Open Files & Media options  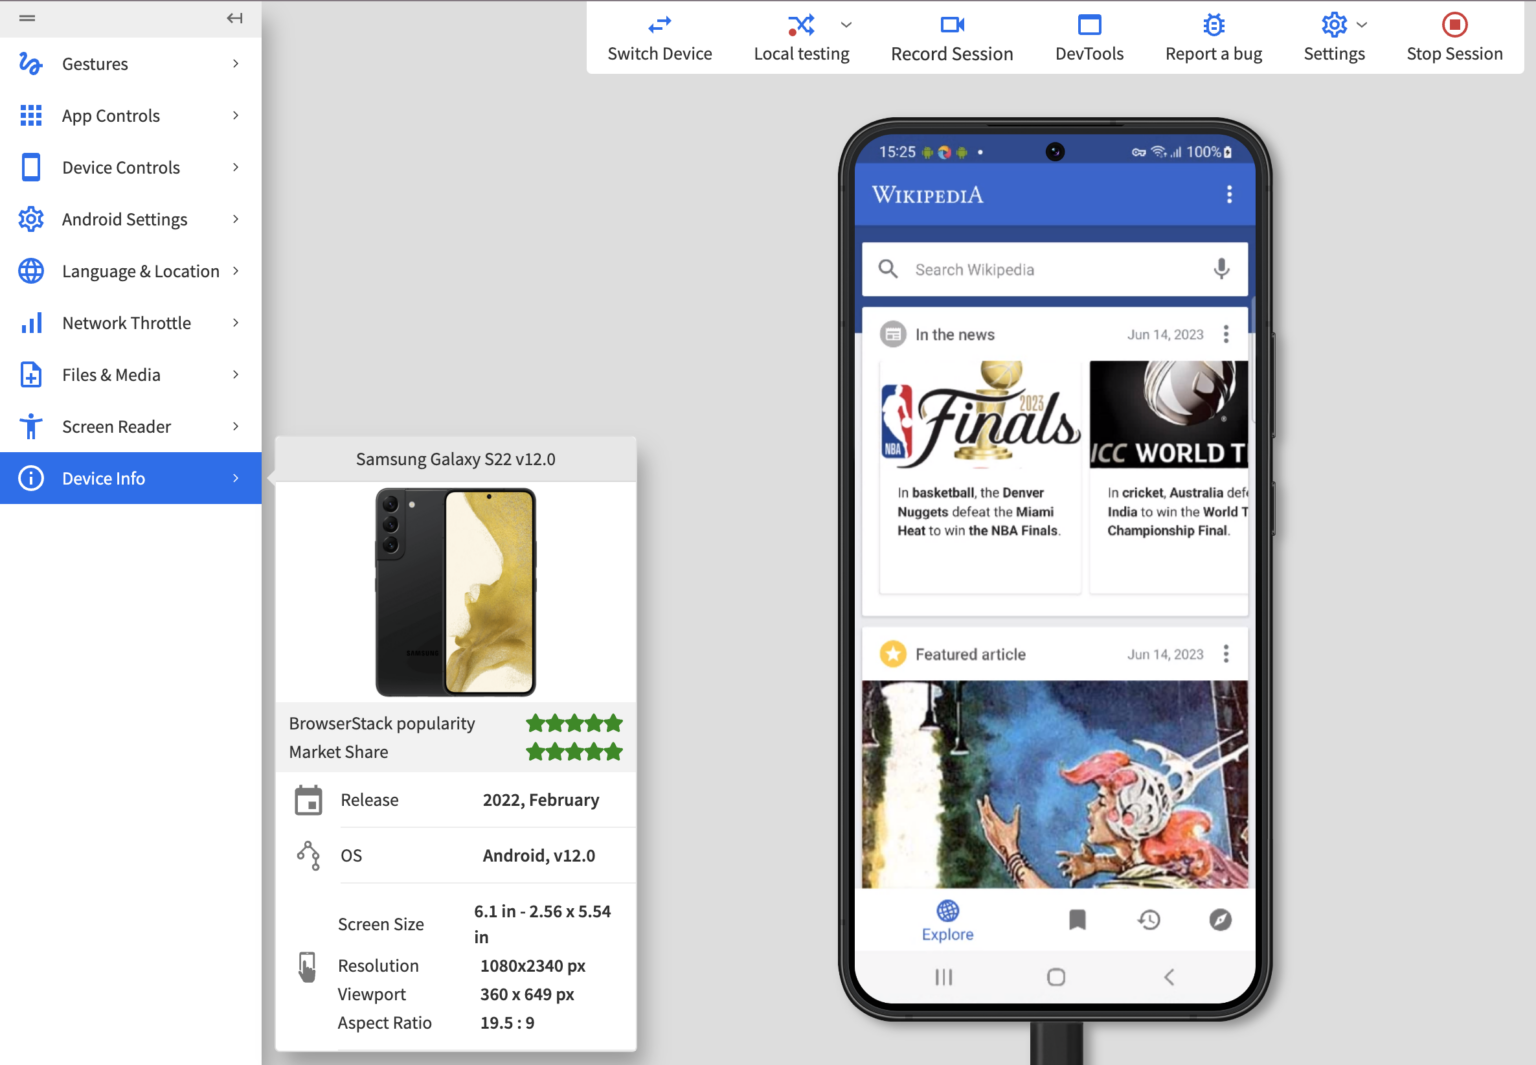(x=111, y=374)
